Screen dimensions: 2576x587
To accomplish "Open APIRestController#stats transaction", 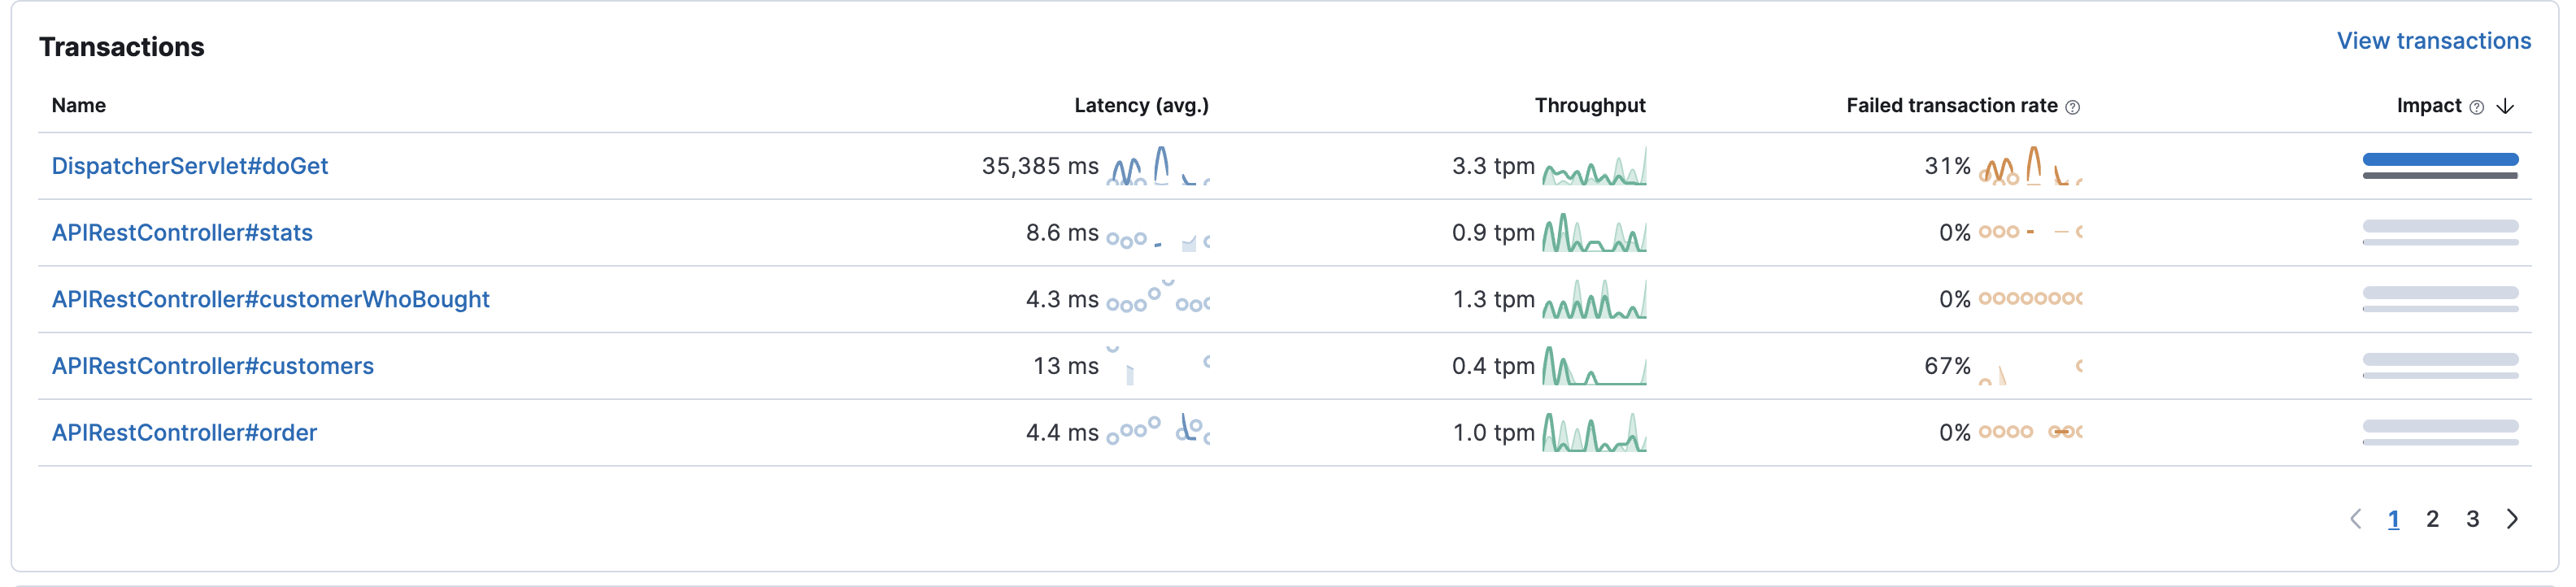I will pyautogui.click(x=181, y=232).
